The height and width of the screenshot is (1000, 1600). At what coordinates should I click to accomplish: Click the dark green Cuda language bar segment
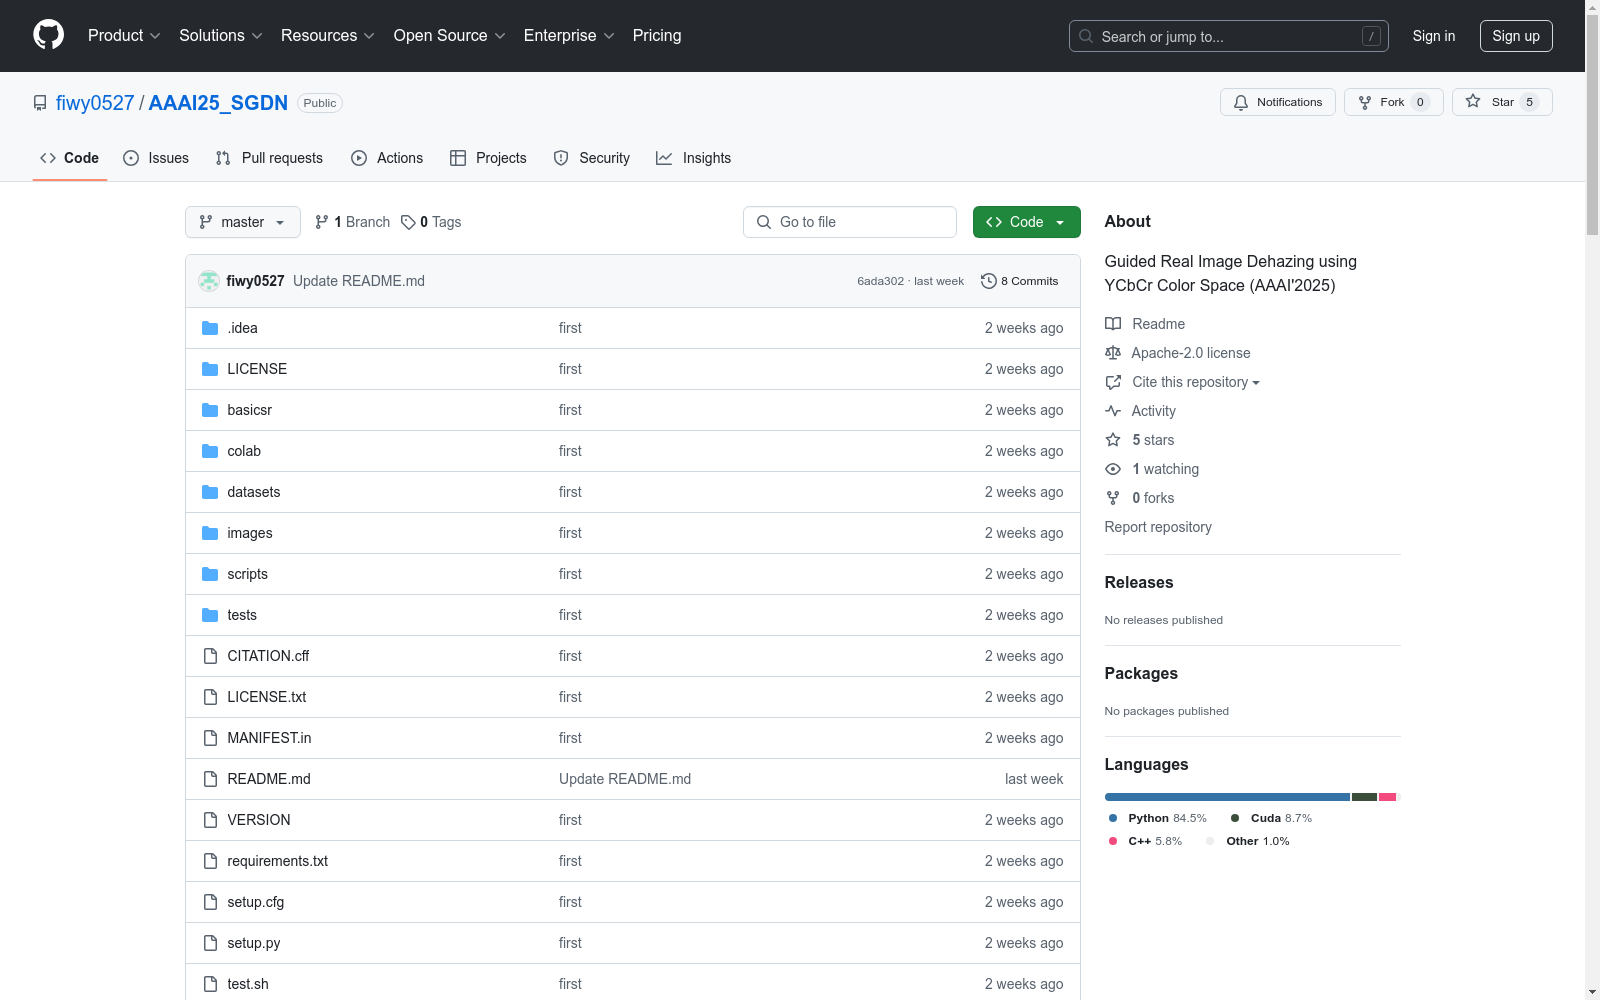coord(1364,797)
